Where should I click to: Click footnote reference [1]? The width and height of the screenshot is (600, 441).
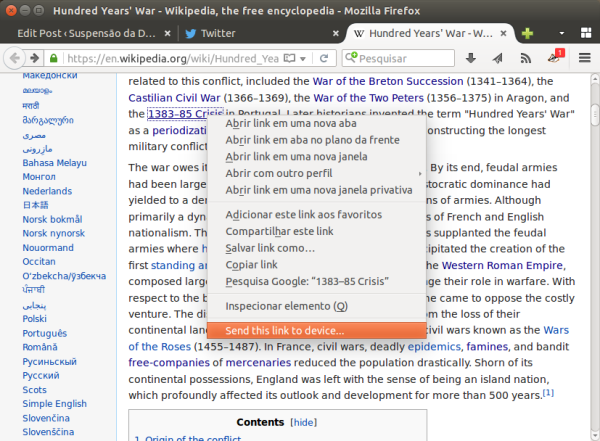[548, 393]
